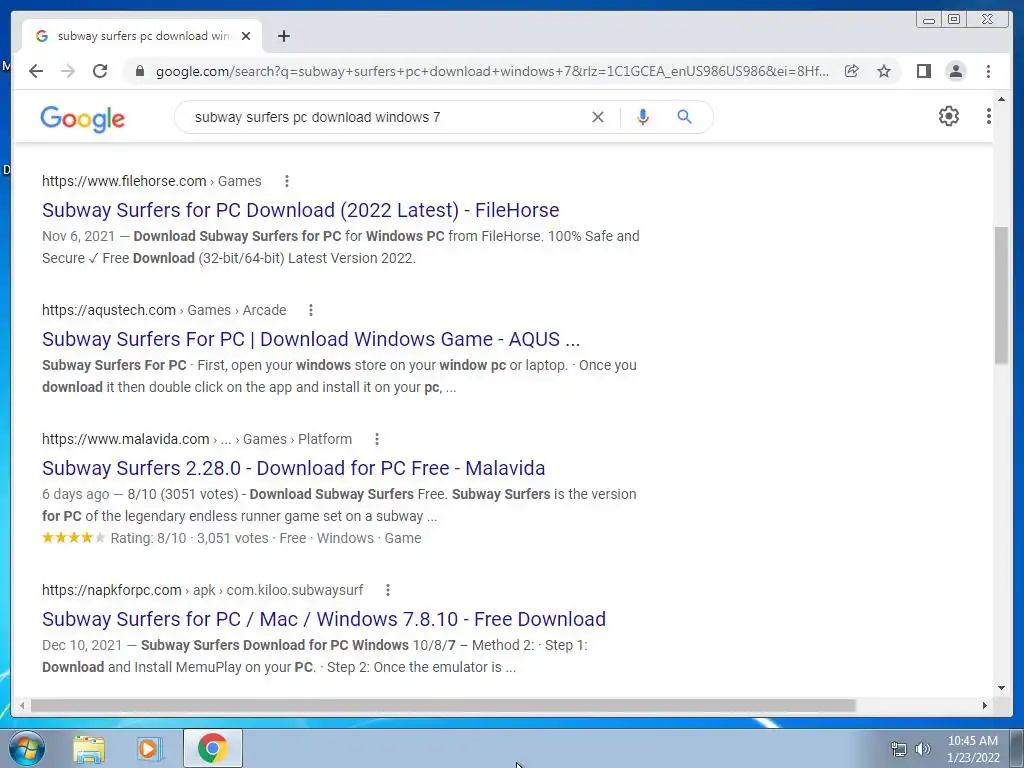
Task: Click the browser forward arrow
Action: [68, 71]
